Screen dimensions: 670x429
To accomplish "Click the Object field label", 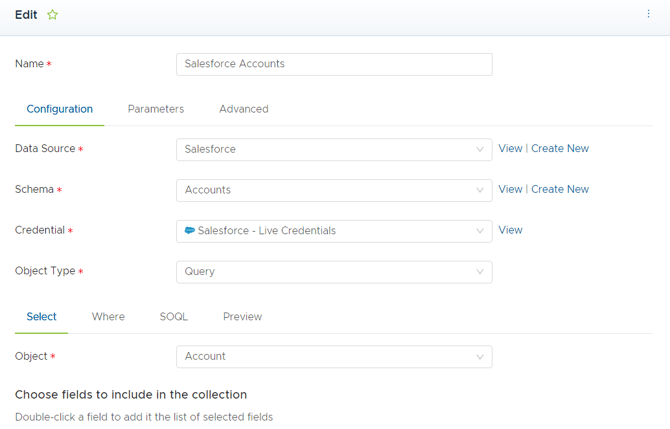I will tap(31, 356).
